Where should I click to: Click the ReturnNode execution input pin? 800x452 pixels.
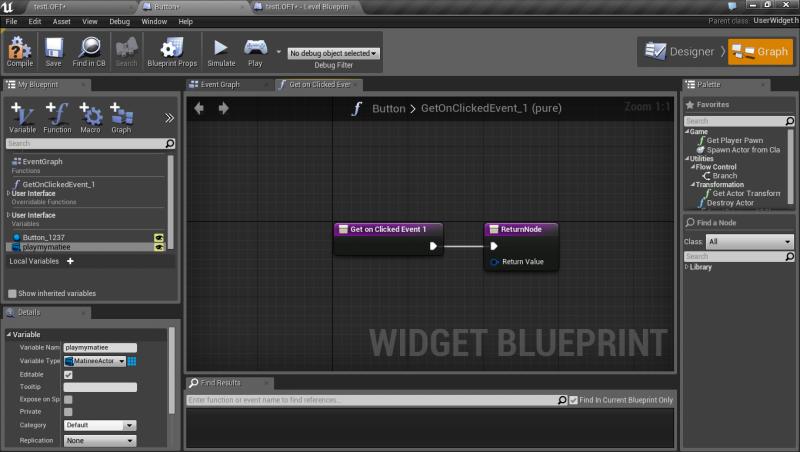493,246
